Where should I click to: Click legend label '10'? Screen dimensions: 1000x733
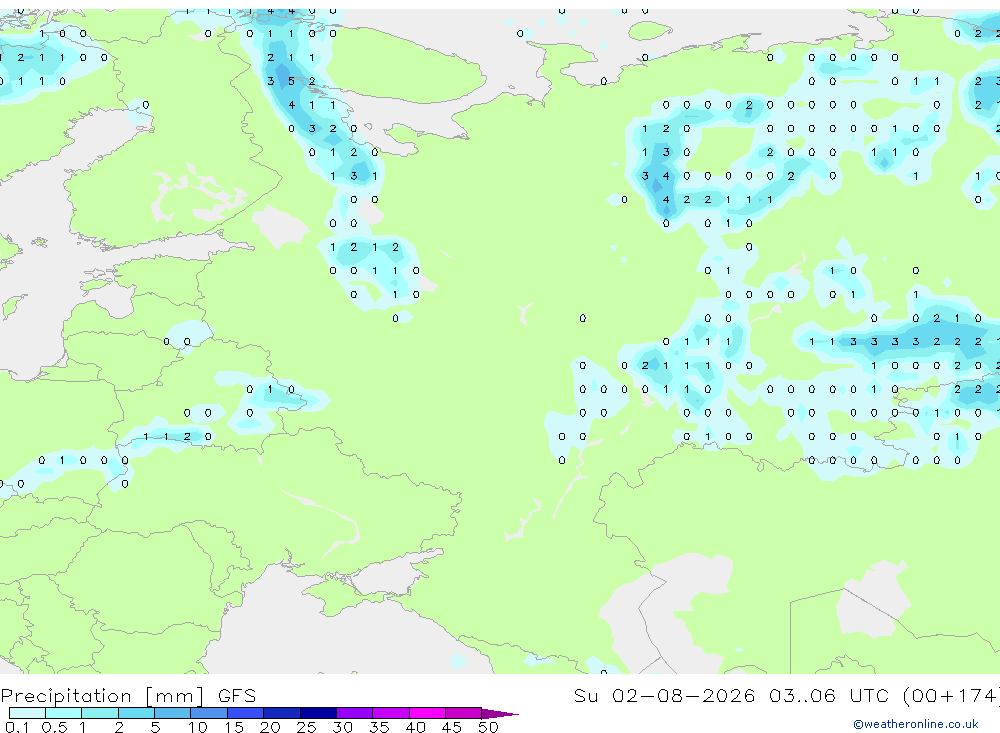click(x=198, y=727)
